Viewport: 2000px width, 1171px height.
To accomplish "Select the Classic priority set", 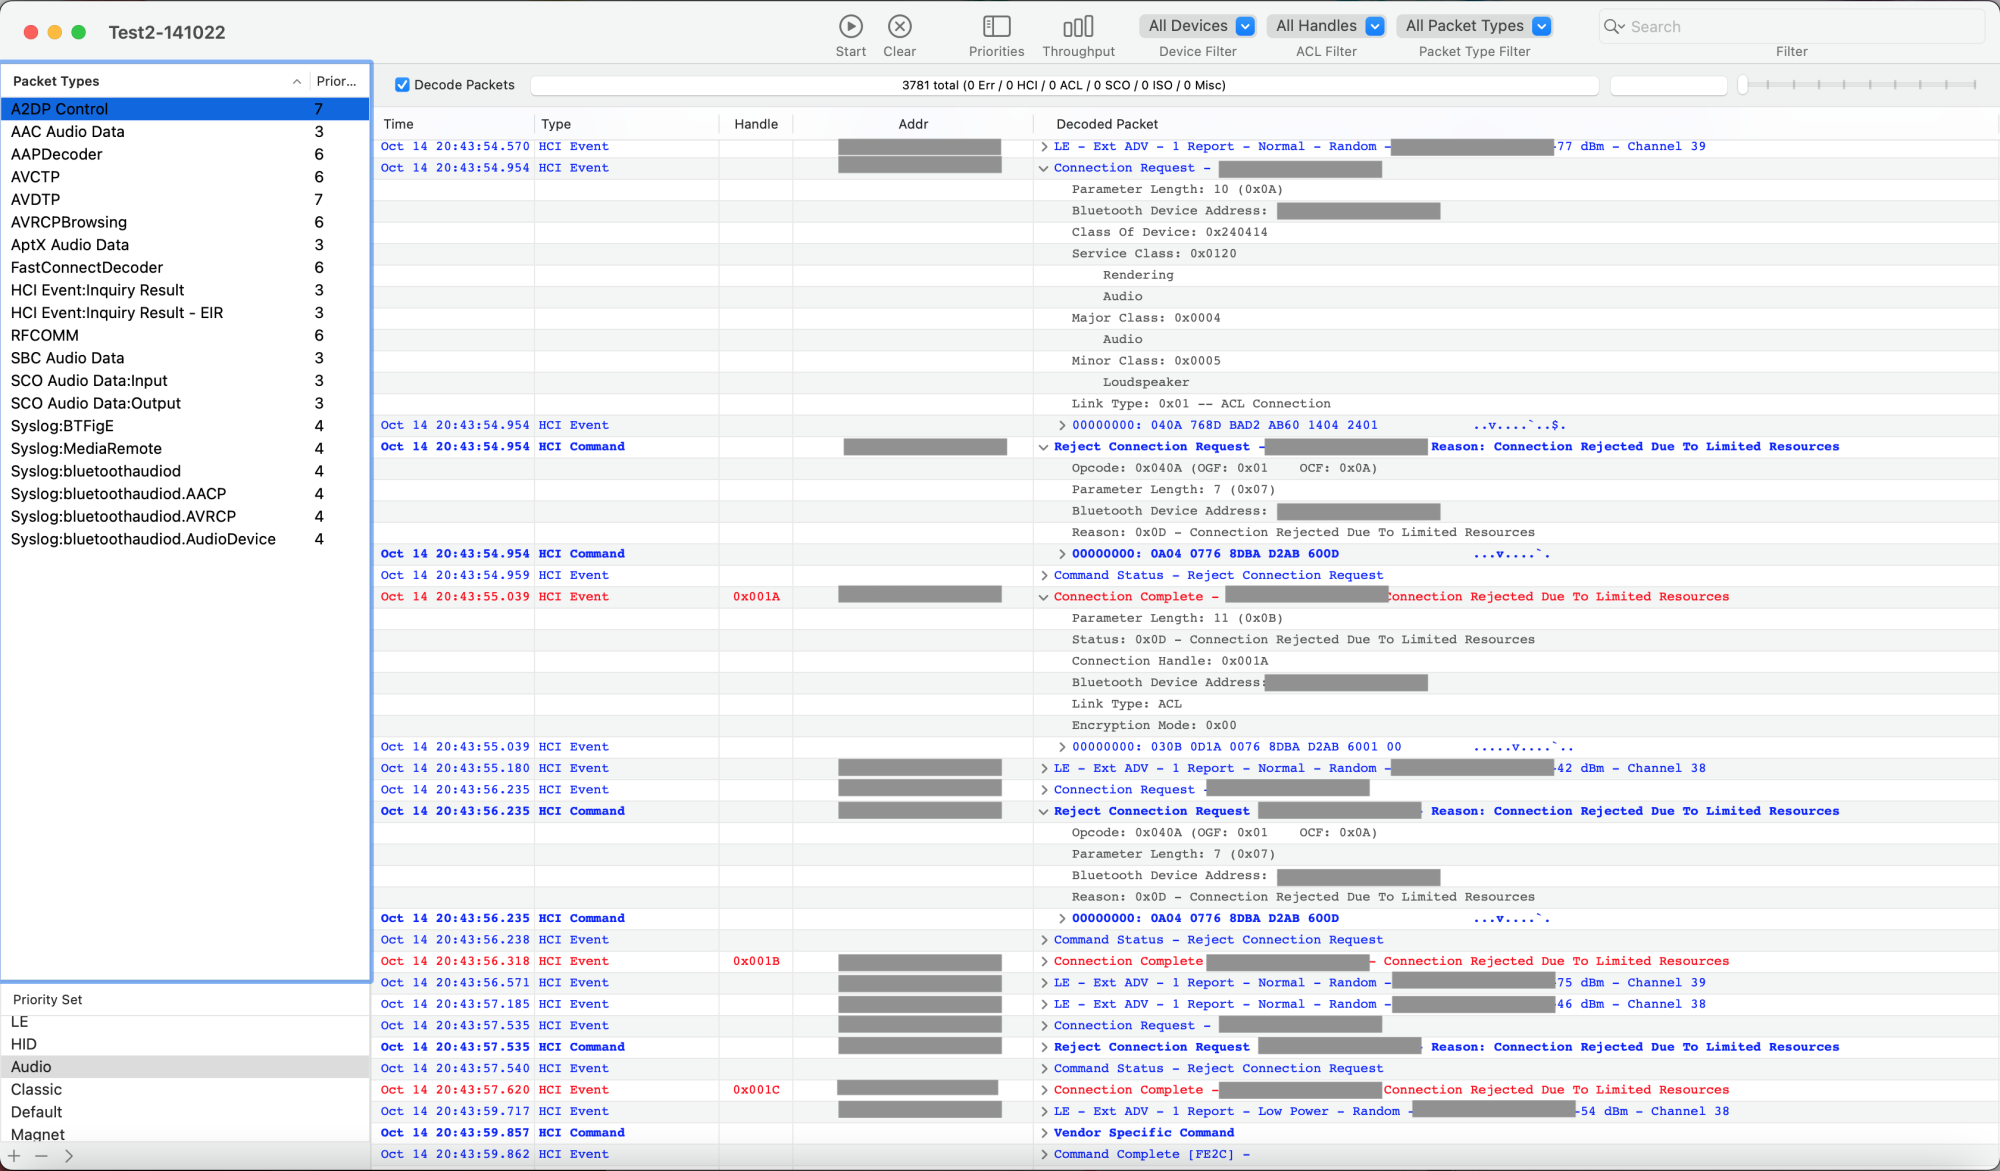I will coord(37,1089).
